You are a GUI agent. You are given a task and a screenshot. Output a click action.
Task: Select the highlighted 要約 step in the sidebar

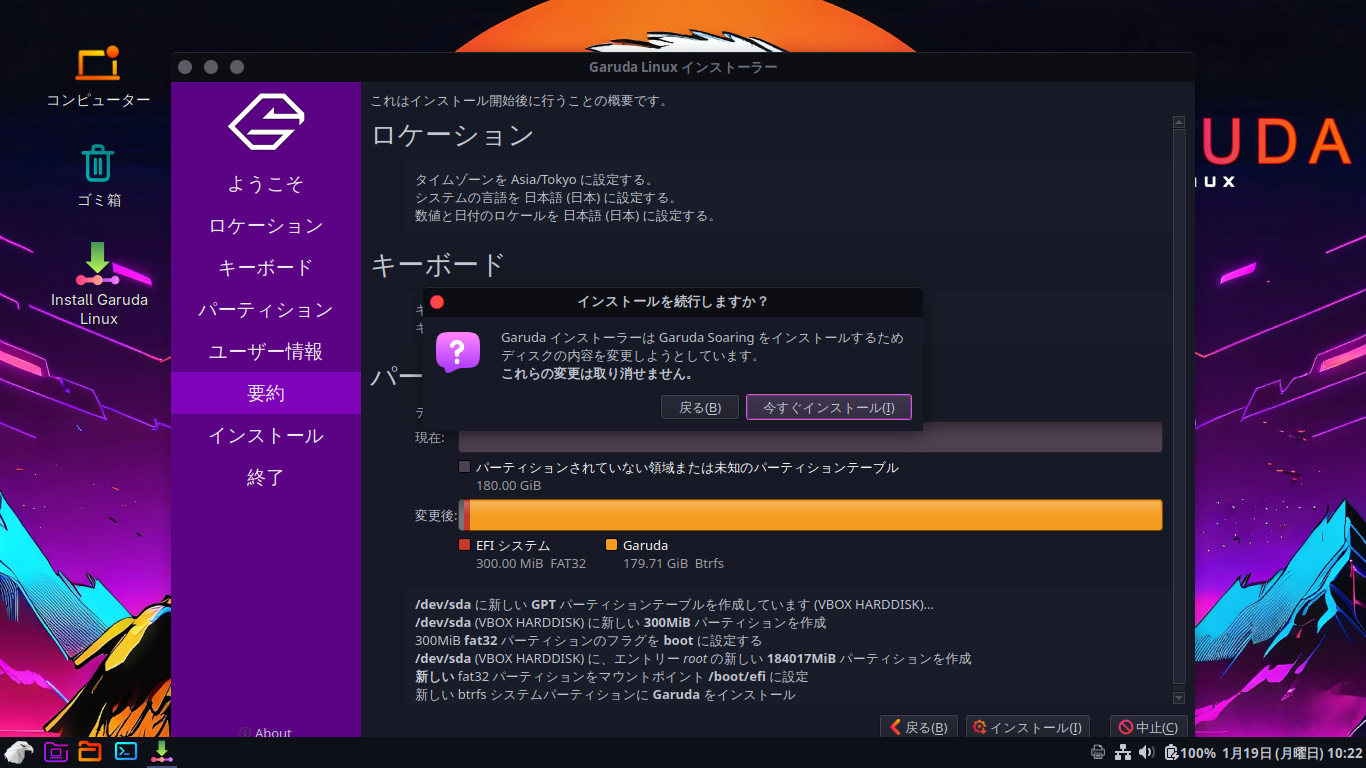(266, 393)
